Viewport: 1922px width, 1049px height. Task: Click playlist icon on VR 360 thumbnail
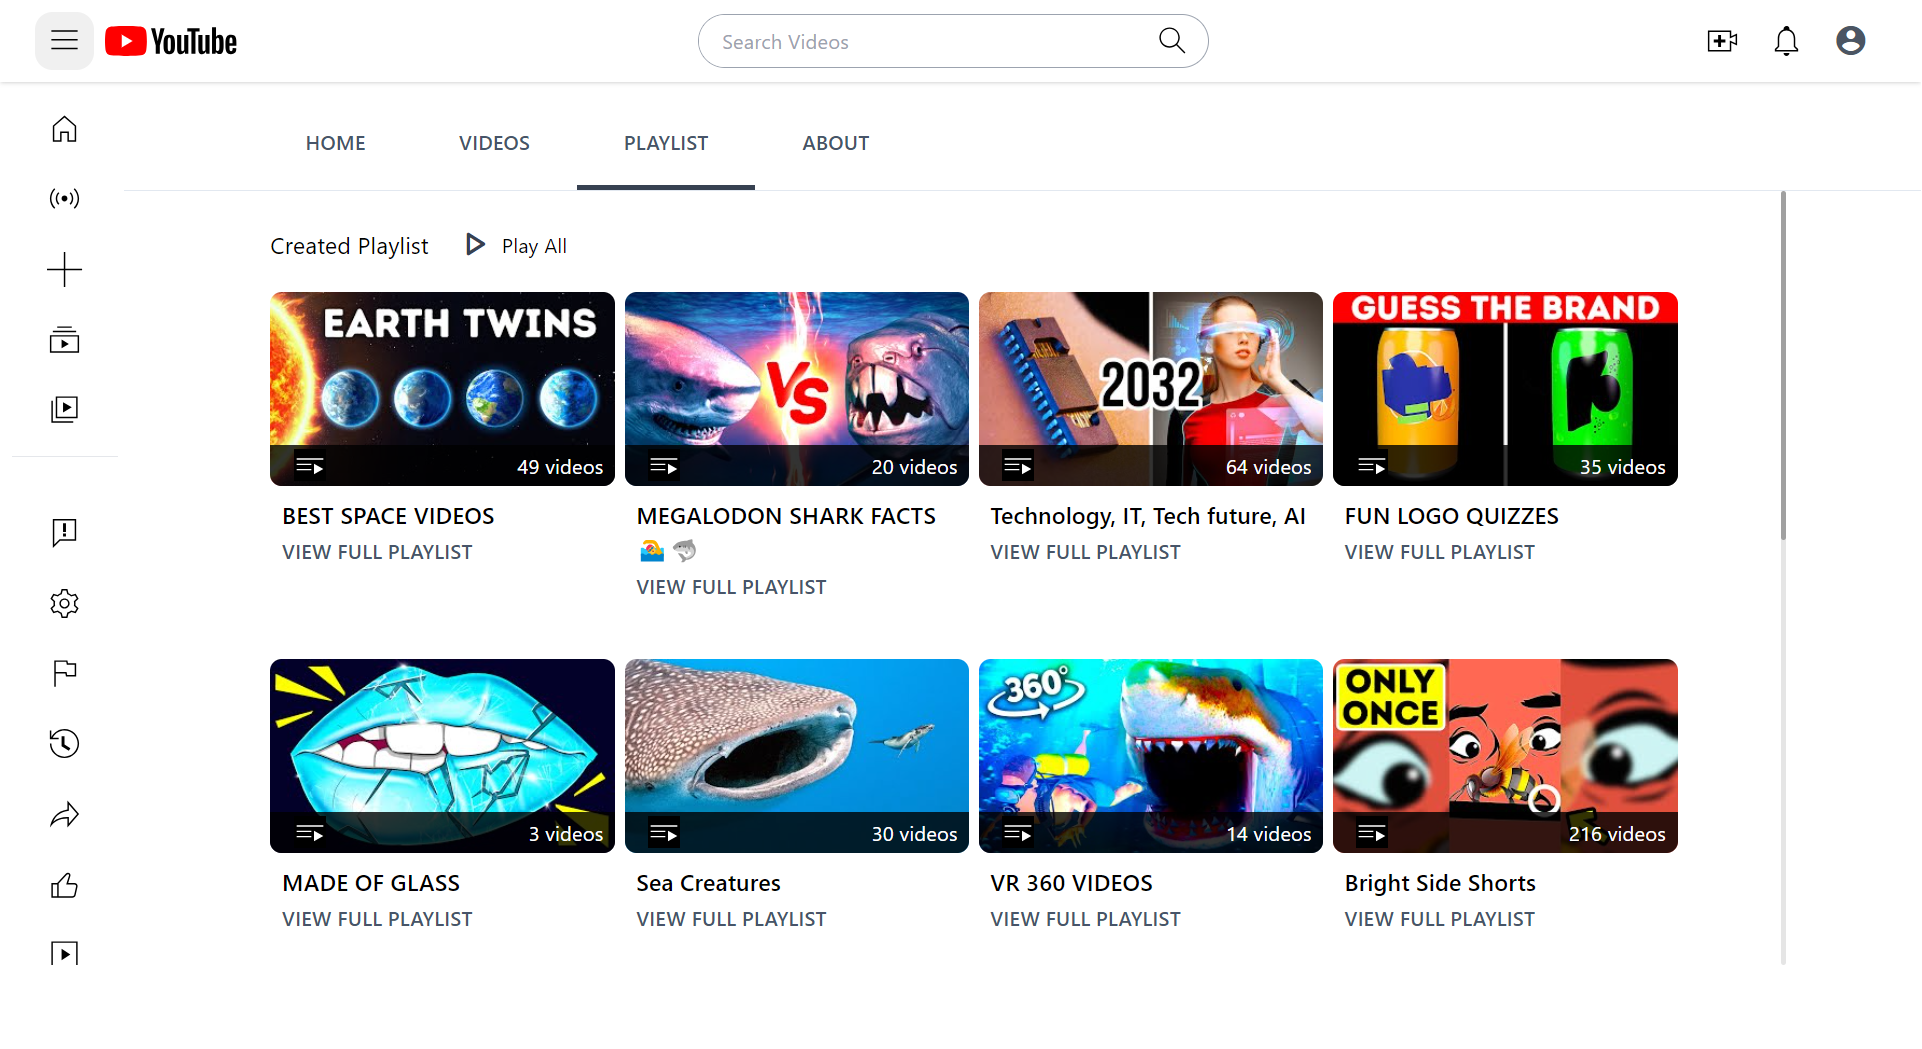[1017, 833]
